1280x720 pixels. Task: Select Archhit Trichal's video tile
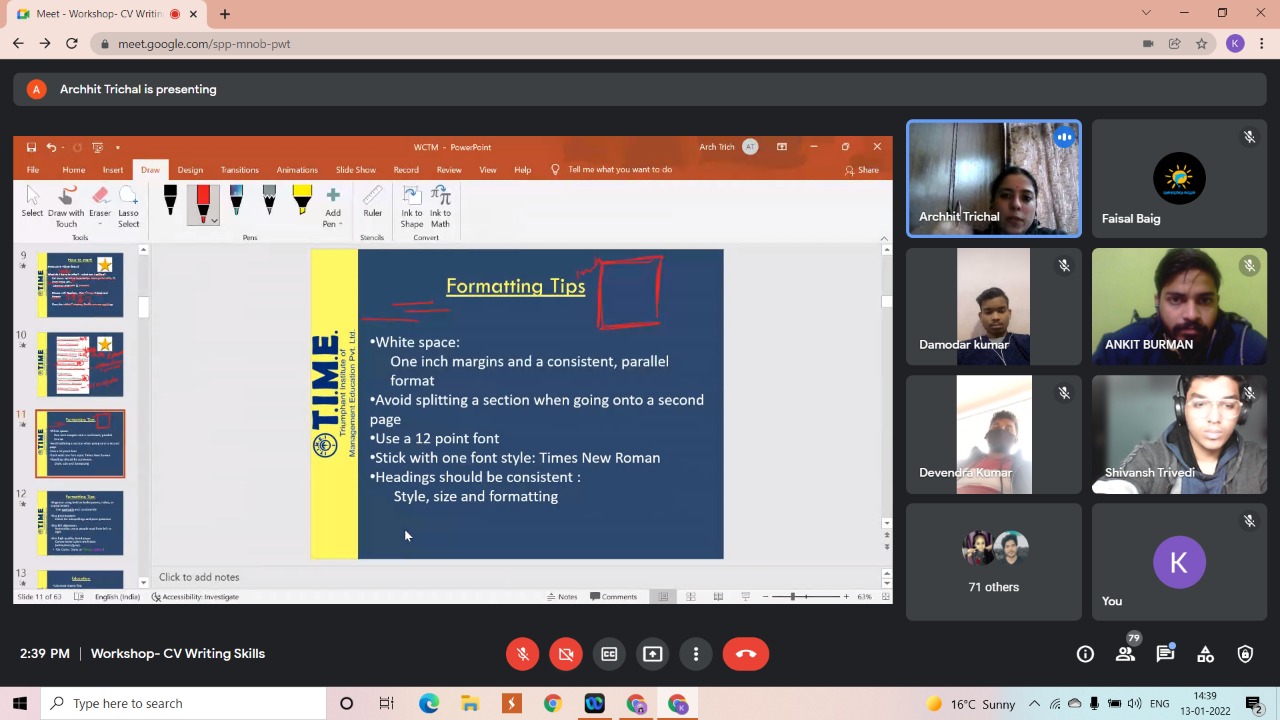click(993, 179)
